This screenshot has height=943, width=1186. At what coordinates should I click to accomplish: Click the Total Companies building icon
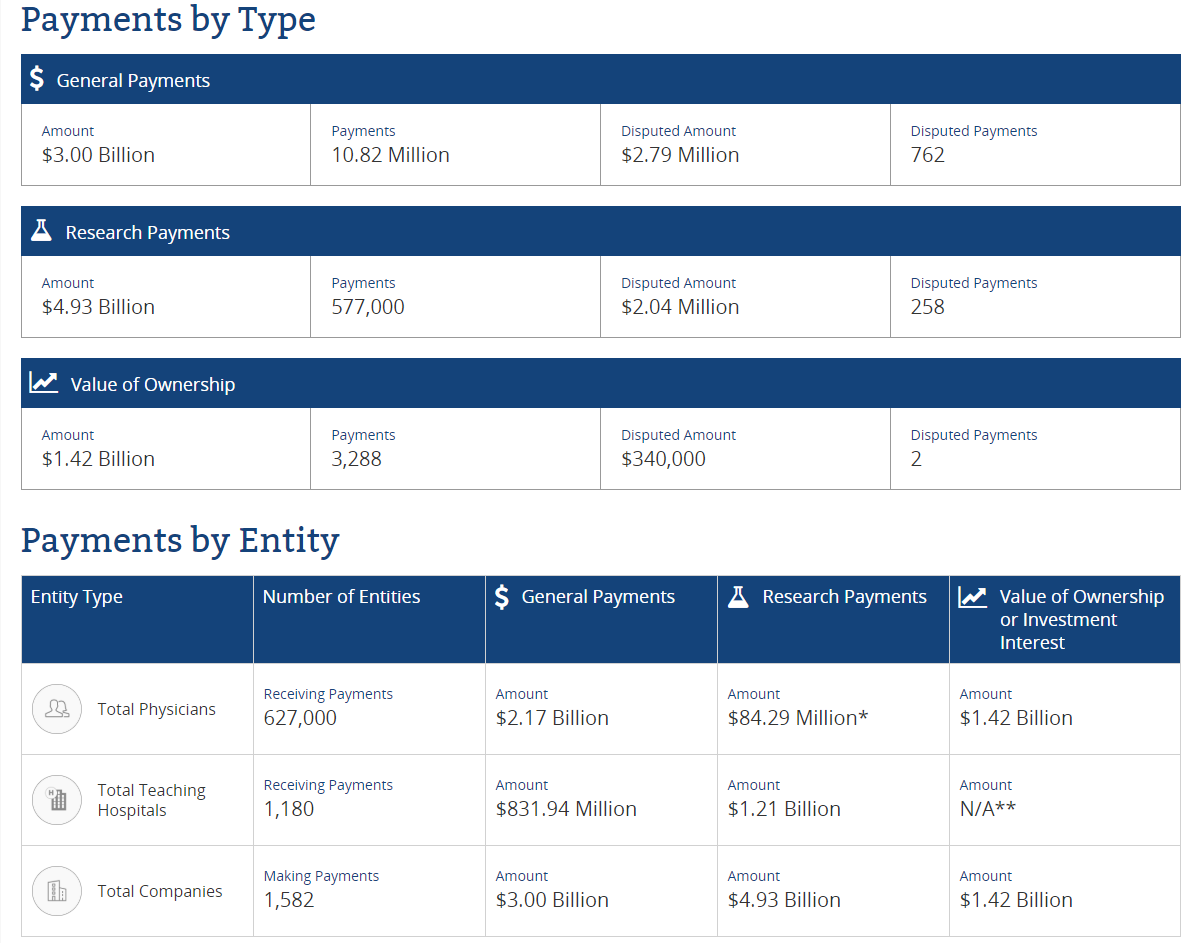pos(57,891)
